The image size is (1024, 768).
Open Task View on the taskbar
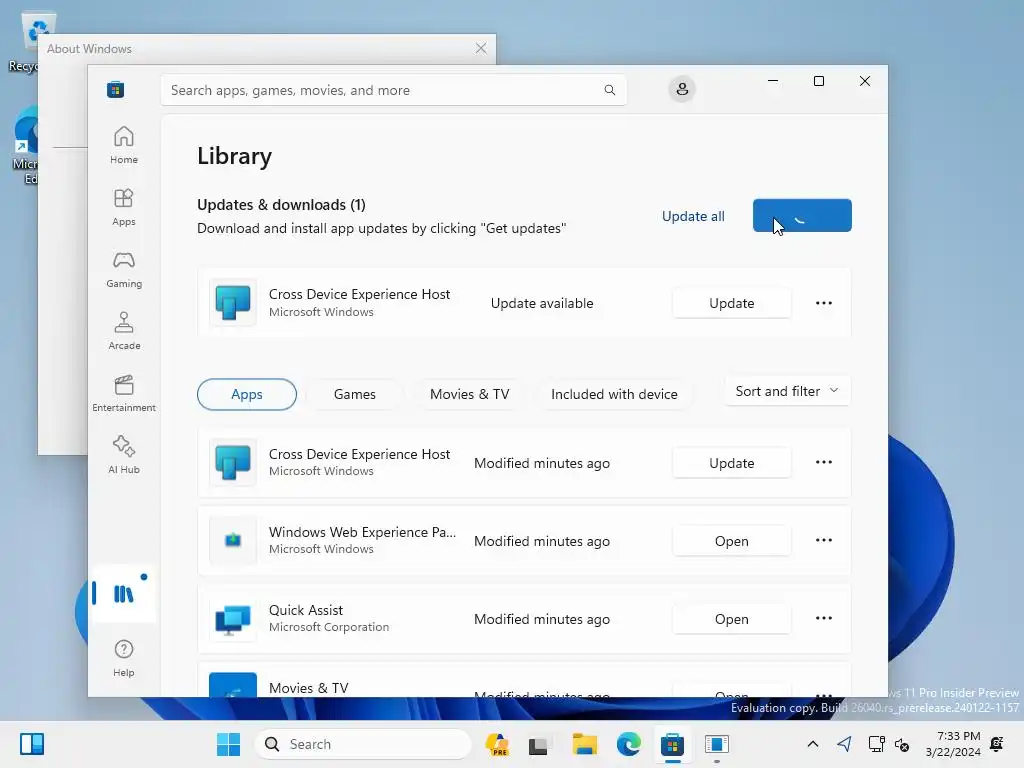coord(538,744)
